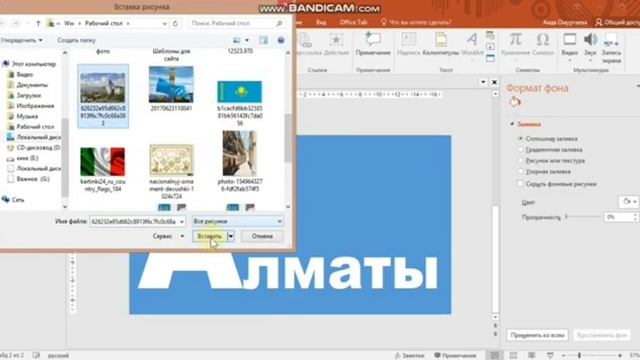Switch to slide sorter view icon
Screen dimensions: 640x360
click(x=513, y=356)
